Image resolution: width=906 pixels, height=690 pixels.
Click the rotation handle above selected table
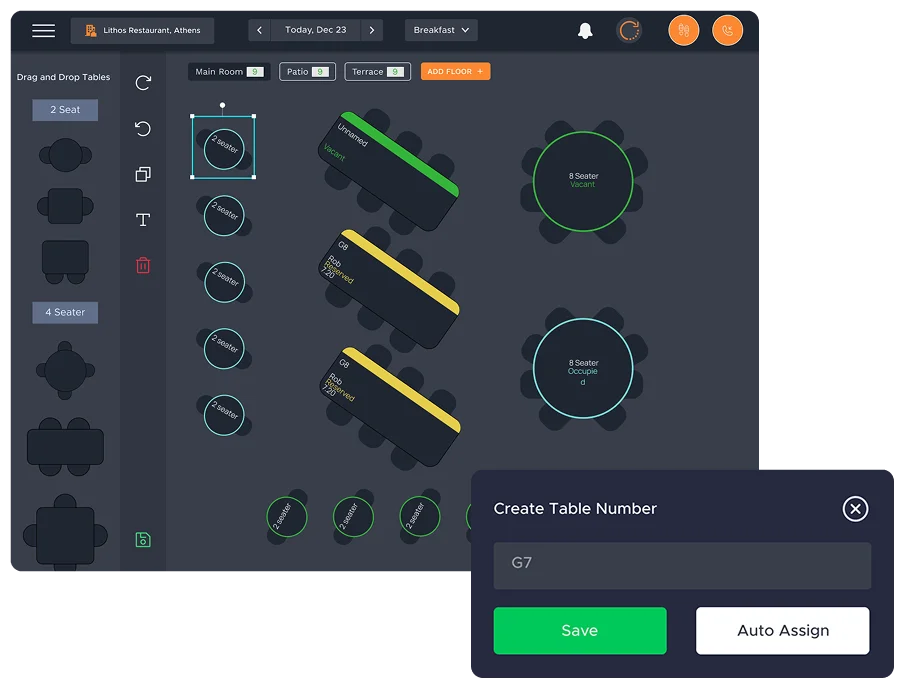(222, 105)
